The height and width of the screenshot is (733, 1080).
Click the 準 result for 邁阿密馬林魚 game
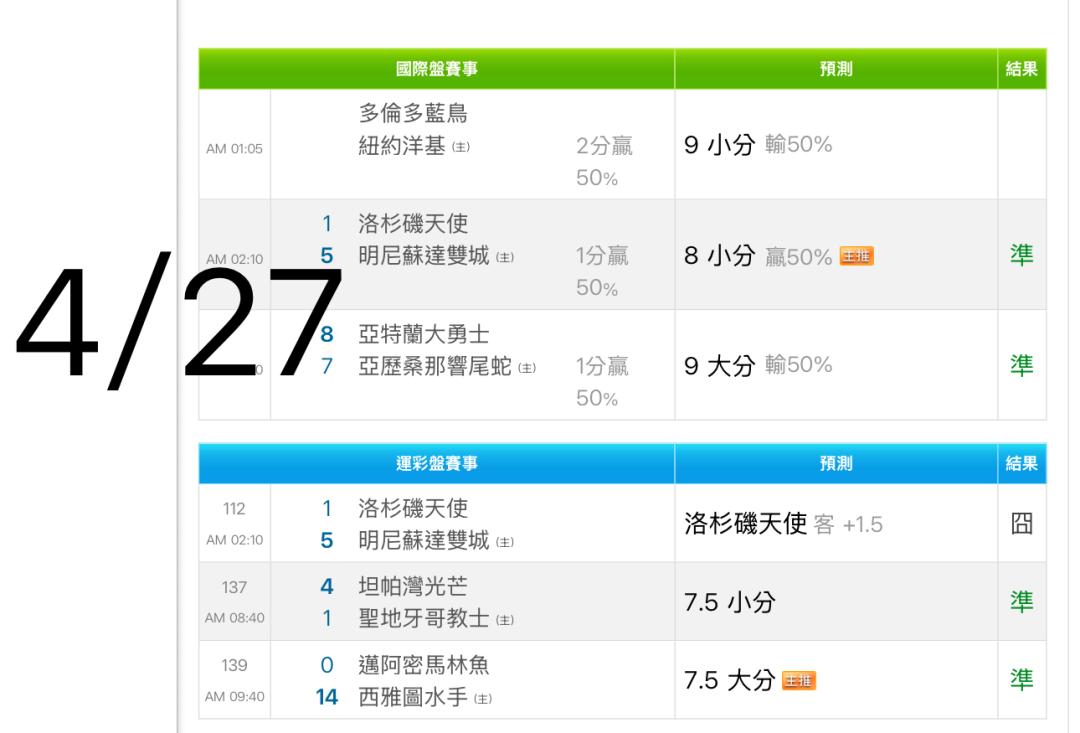(1022, 680)
